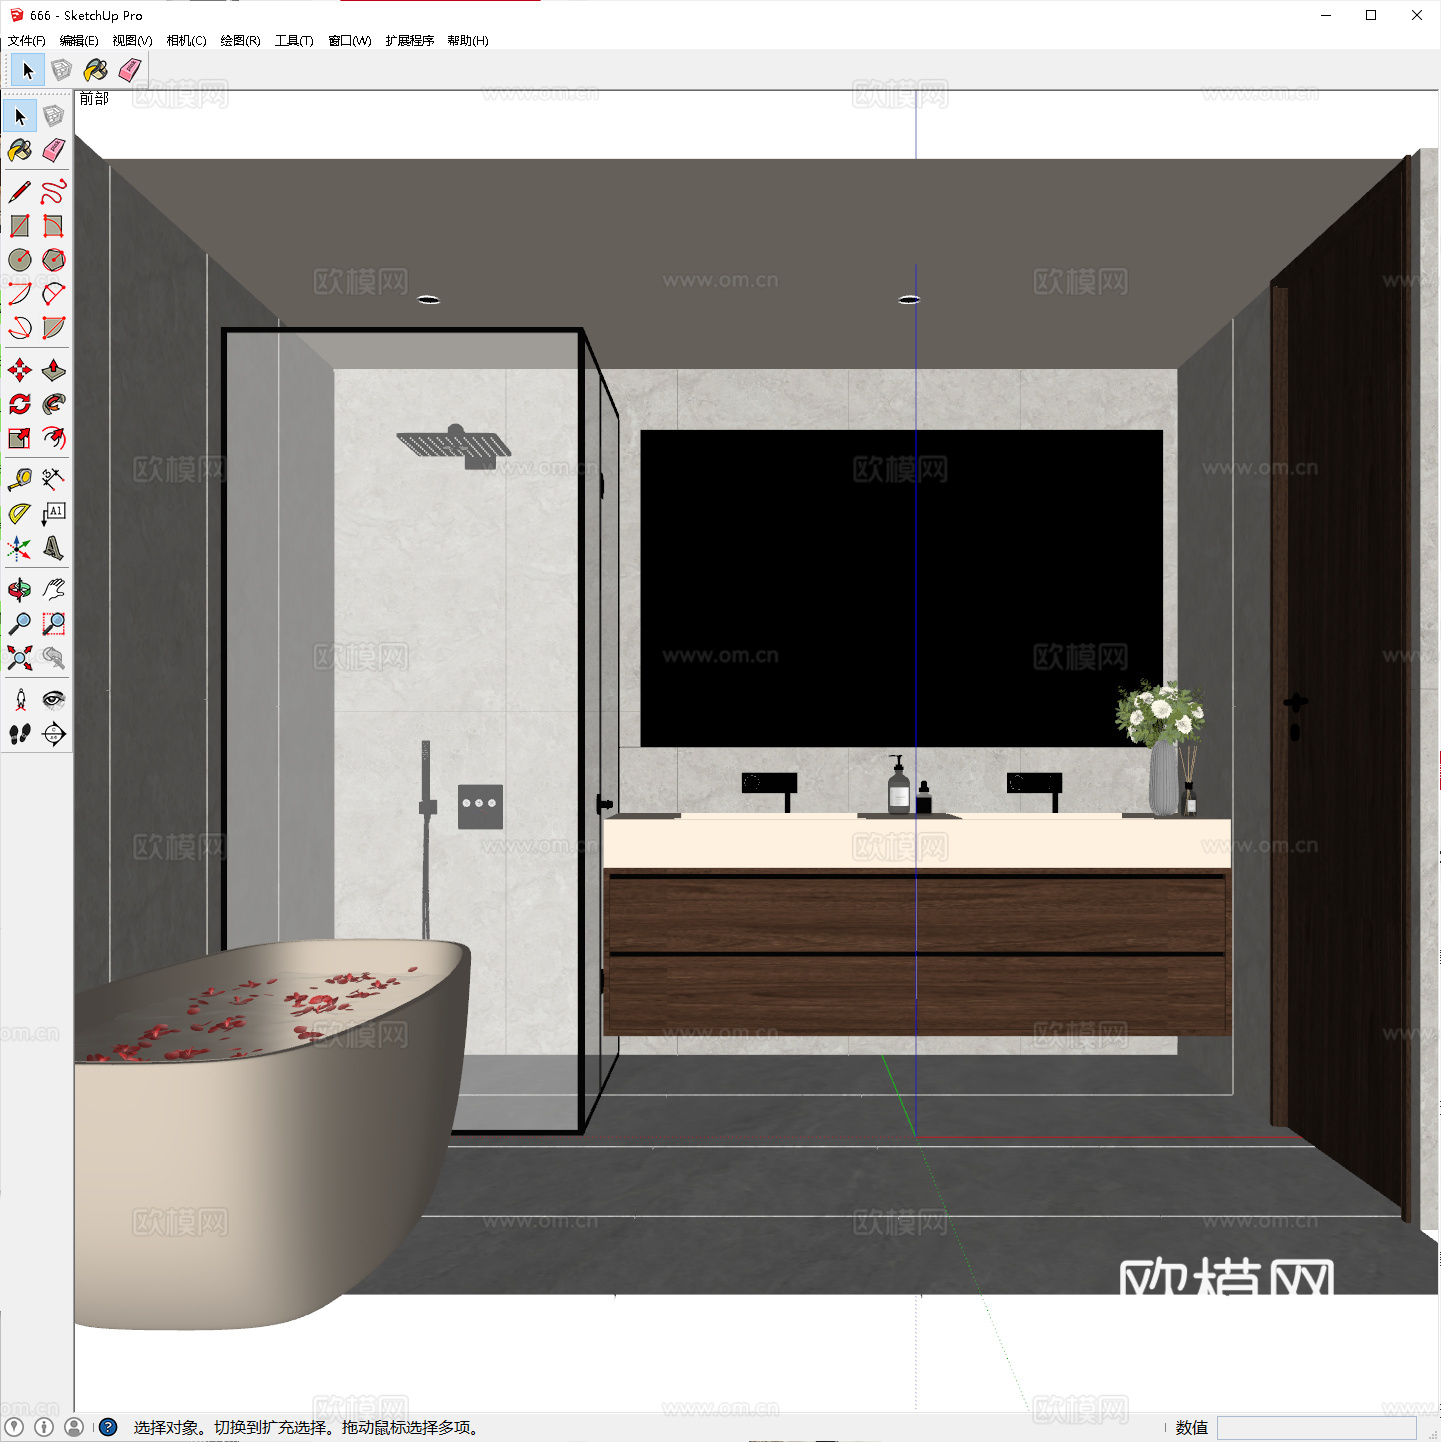Click the model credits info status icon

tap(44, 1427)
